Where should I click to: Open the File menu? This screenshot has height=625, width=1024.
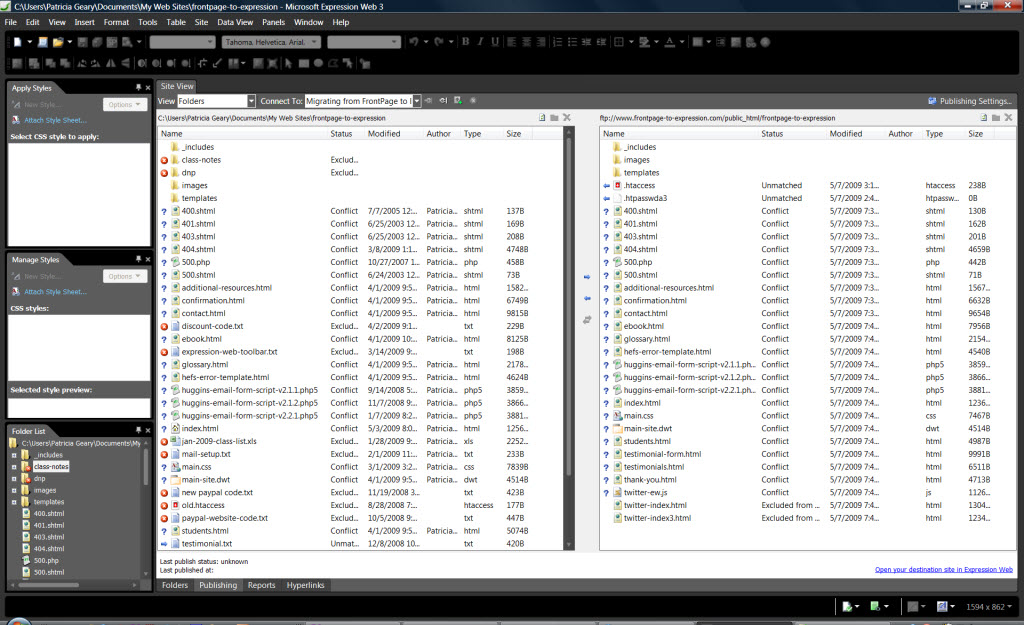pos(10,22)
